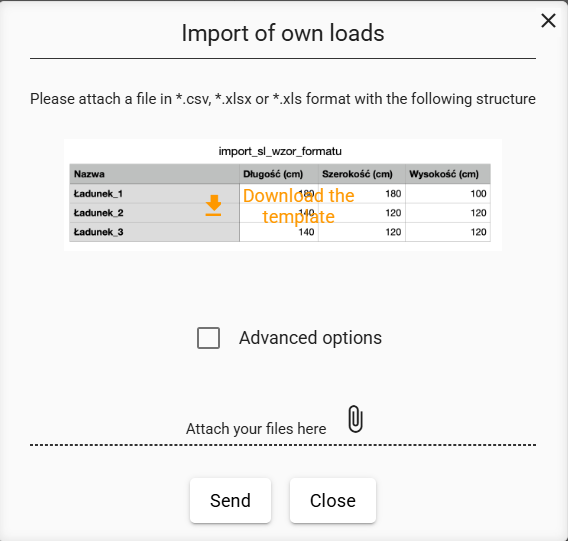
Task: Click the Attach your files here text
Action: [256, 429]
